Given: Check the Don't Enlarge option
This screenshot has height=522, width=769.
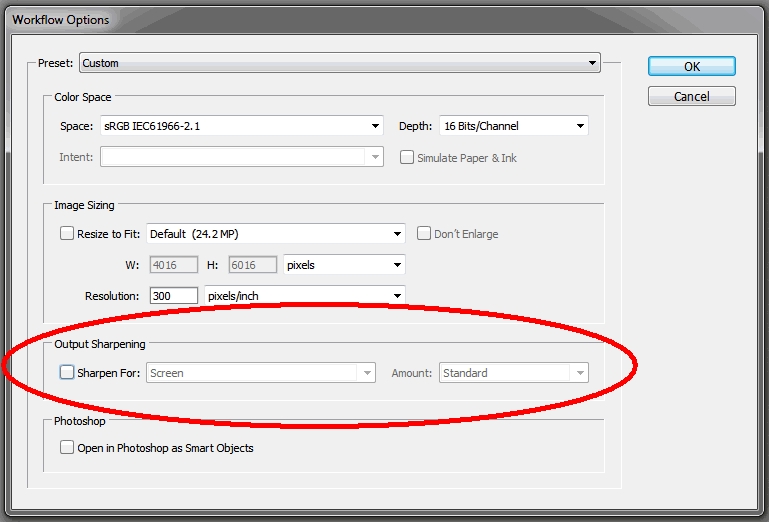Looking at the screenshot, I should [x=424, y=234].
